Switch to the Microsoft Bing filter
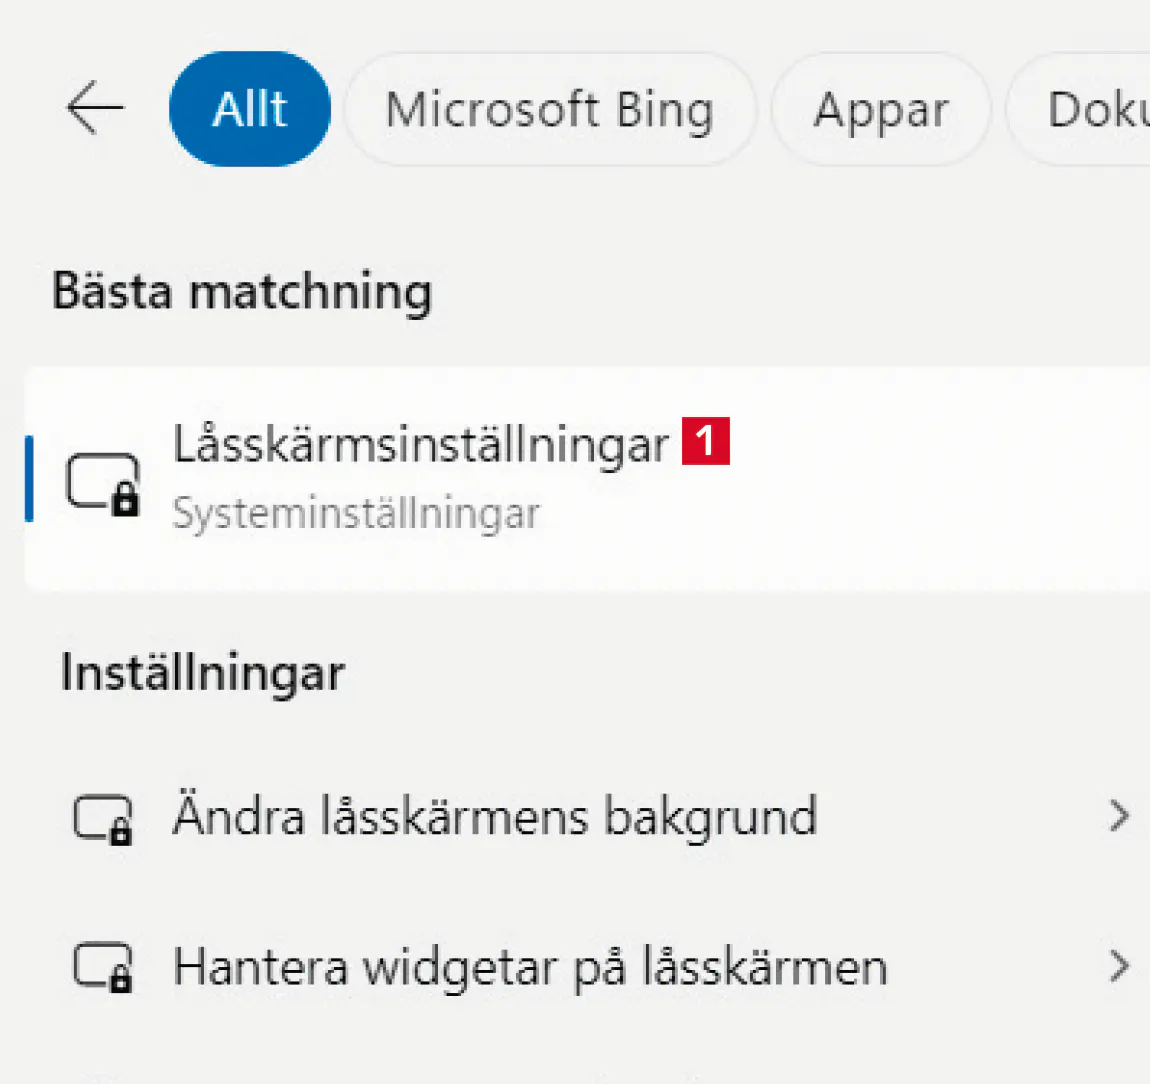This screenshot has height=1084, width=1150. point(550,109)
